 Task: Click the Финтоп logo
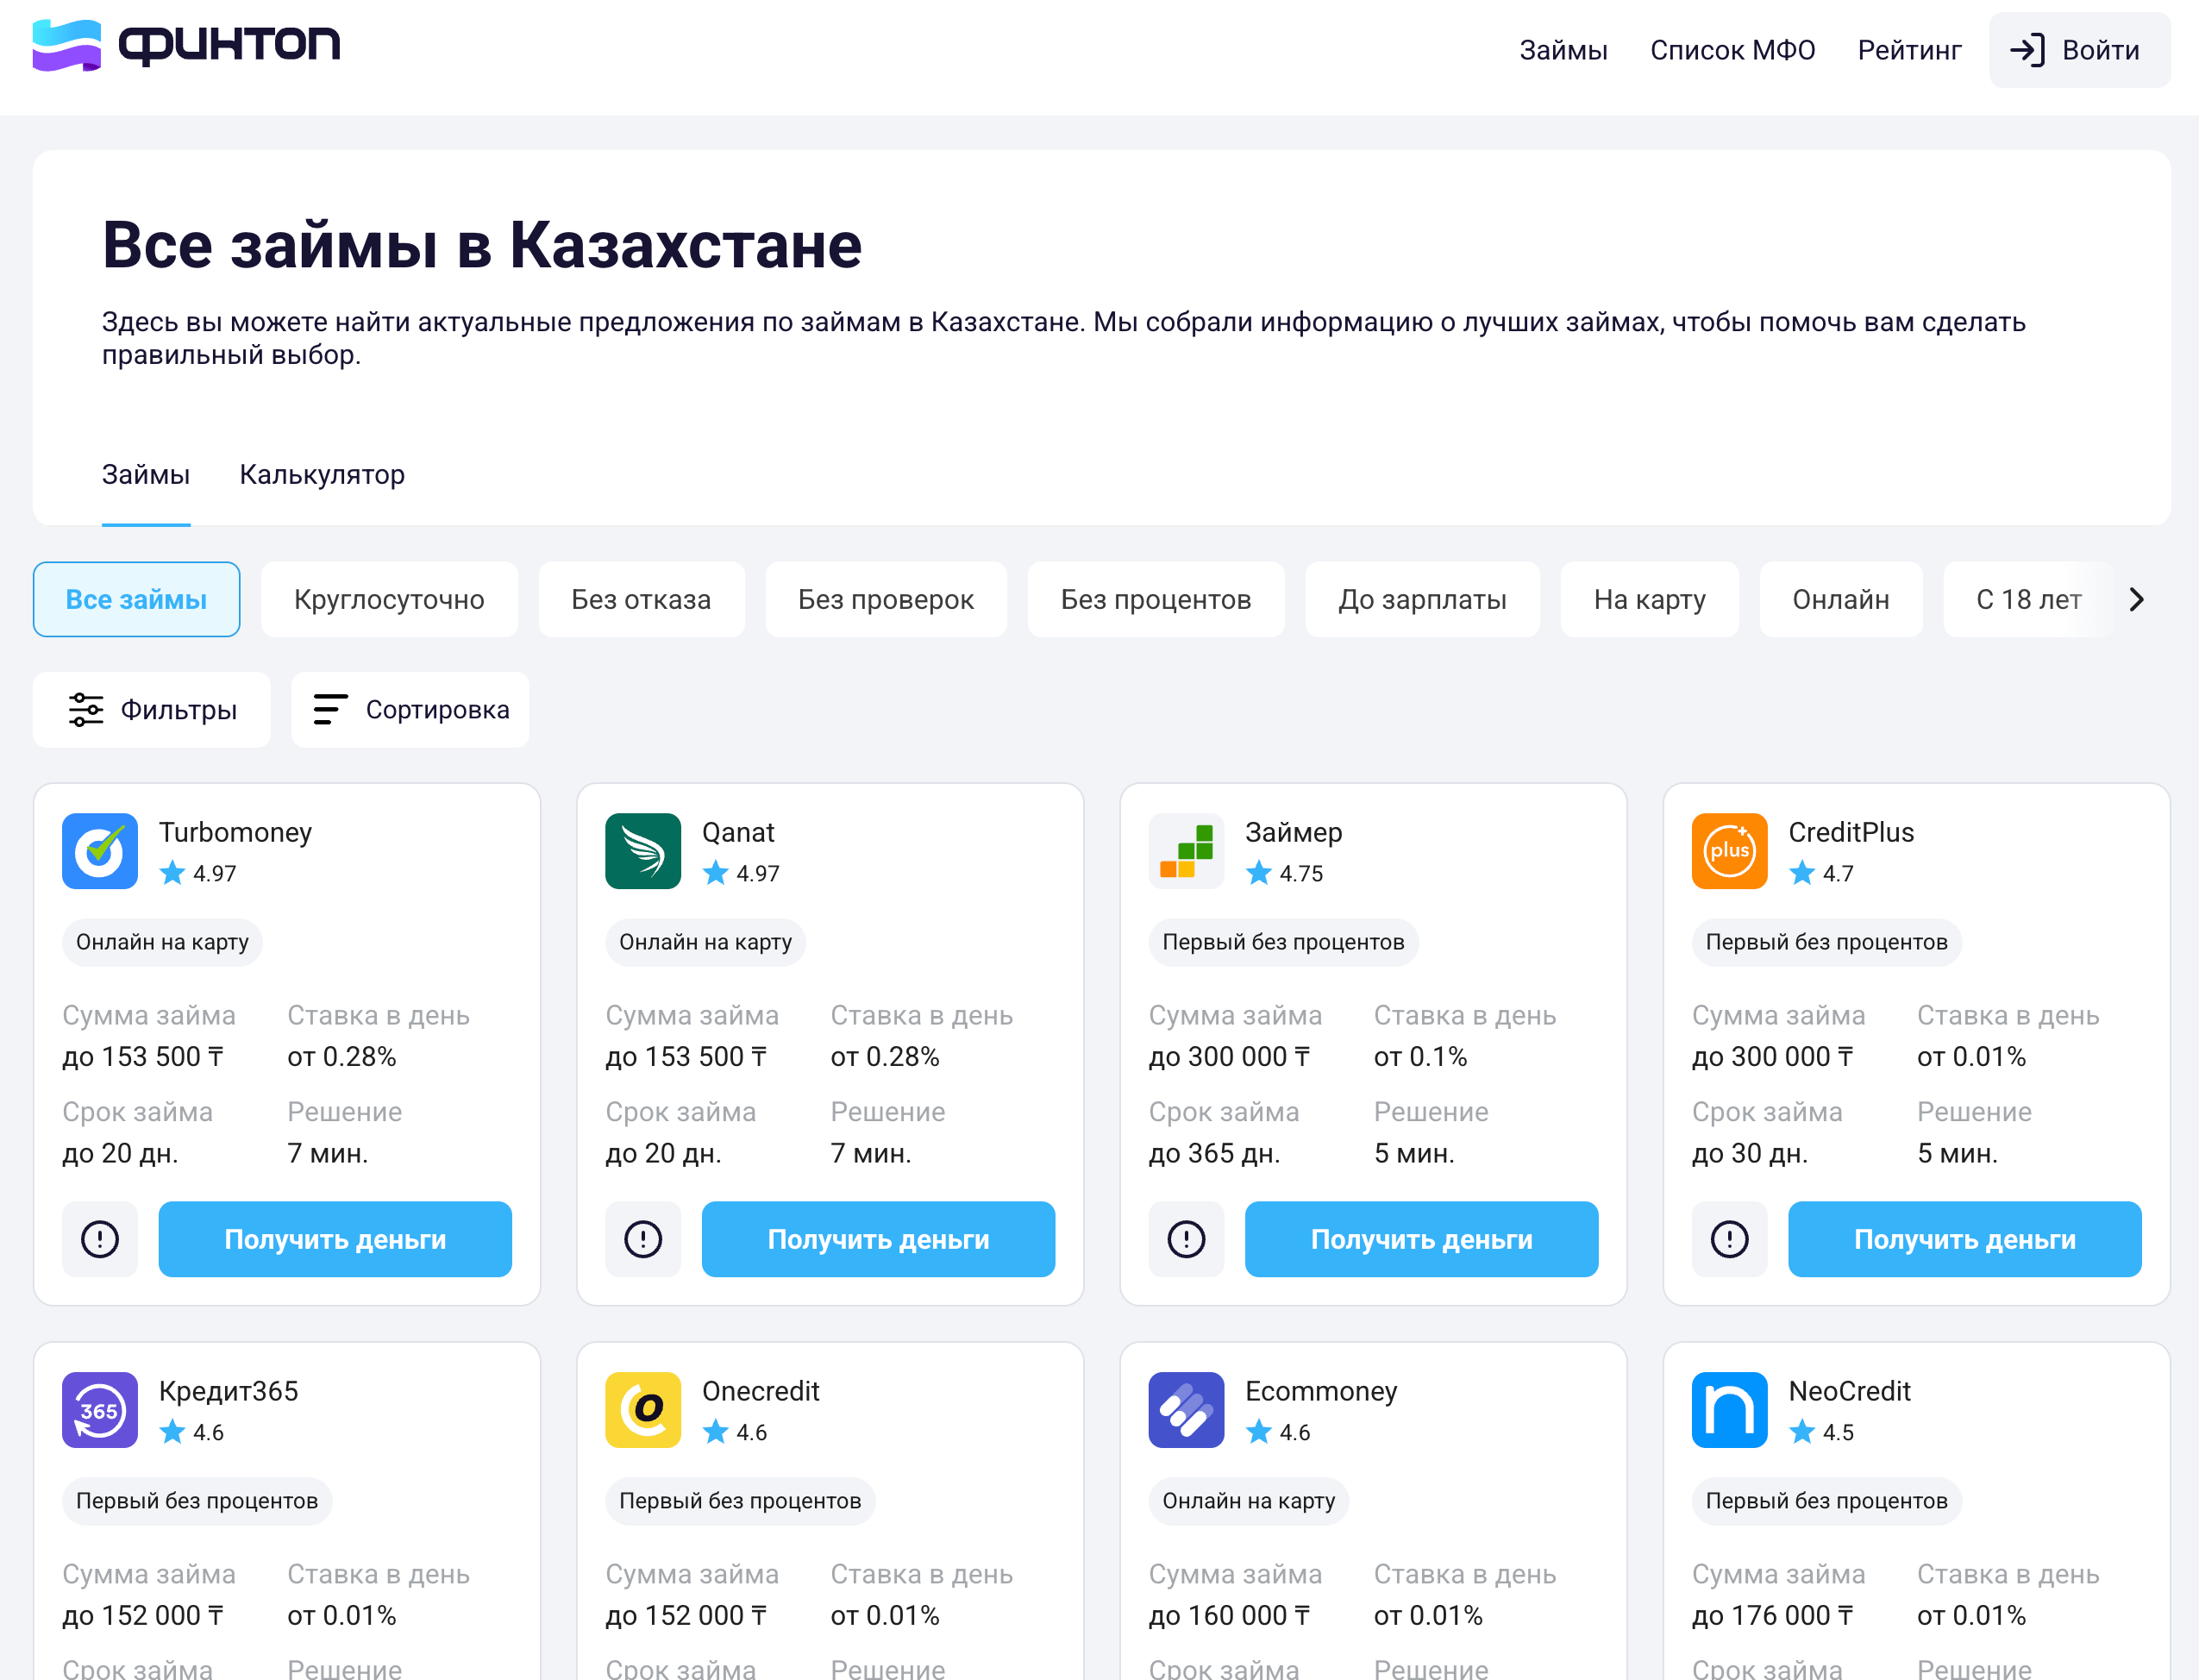click(x=186, y=46)
